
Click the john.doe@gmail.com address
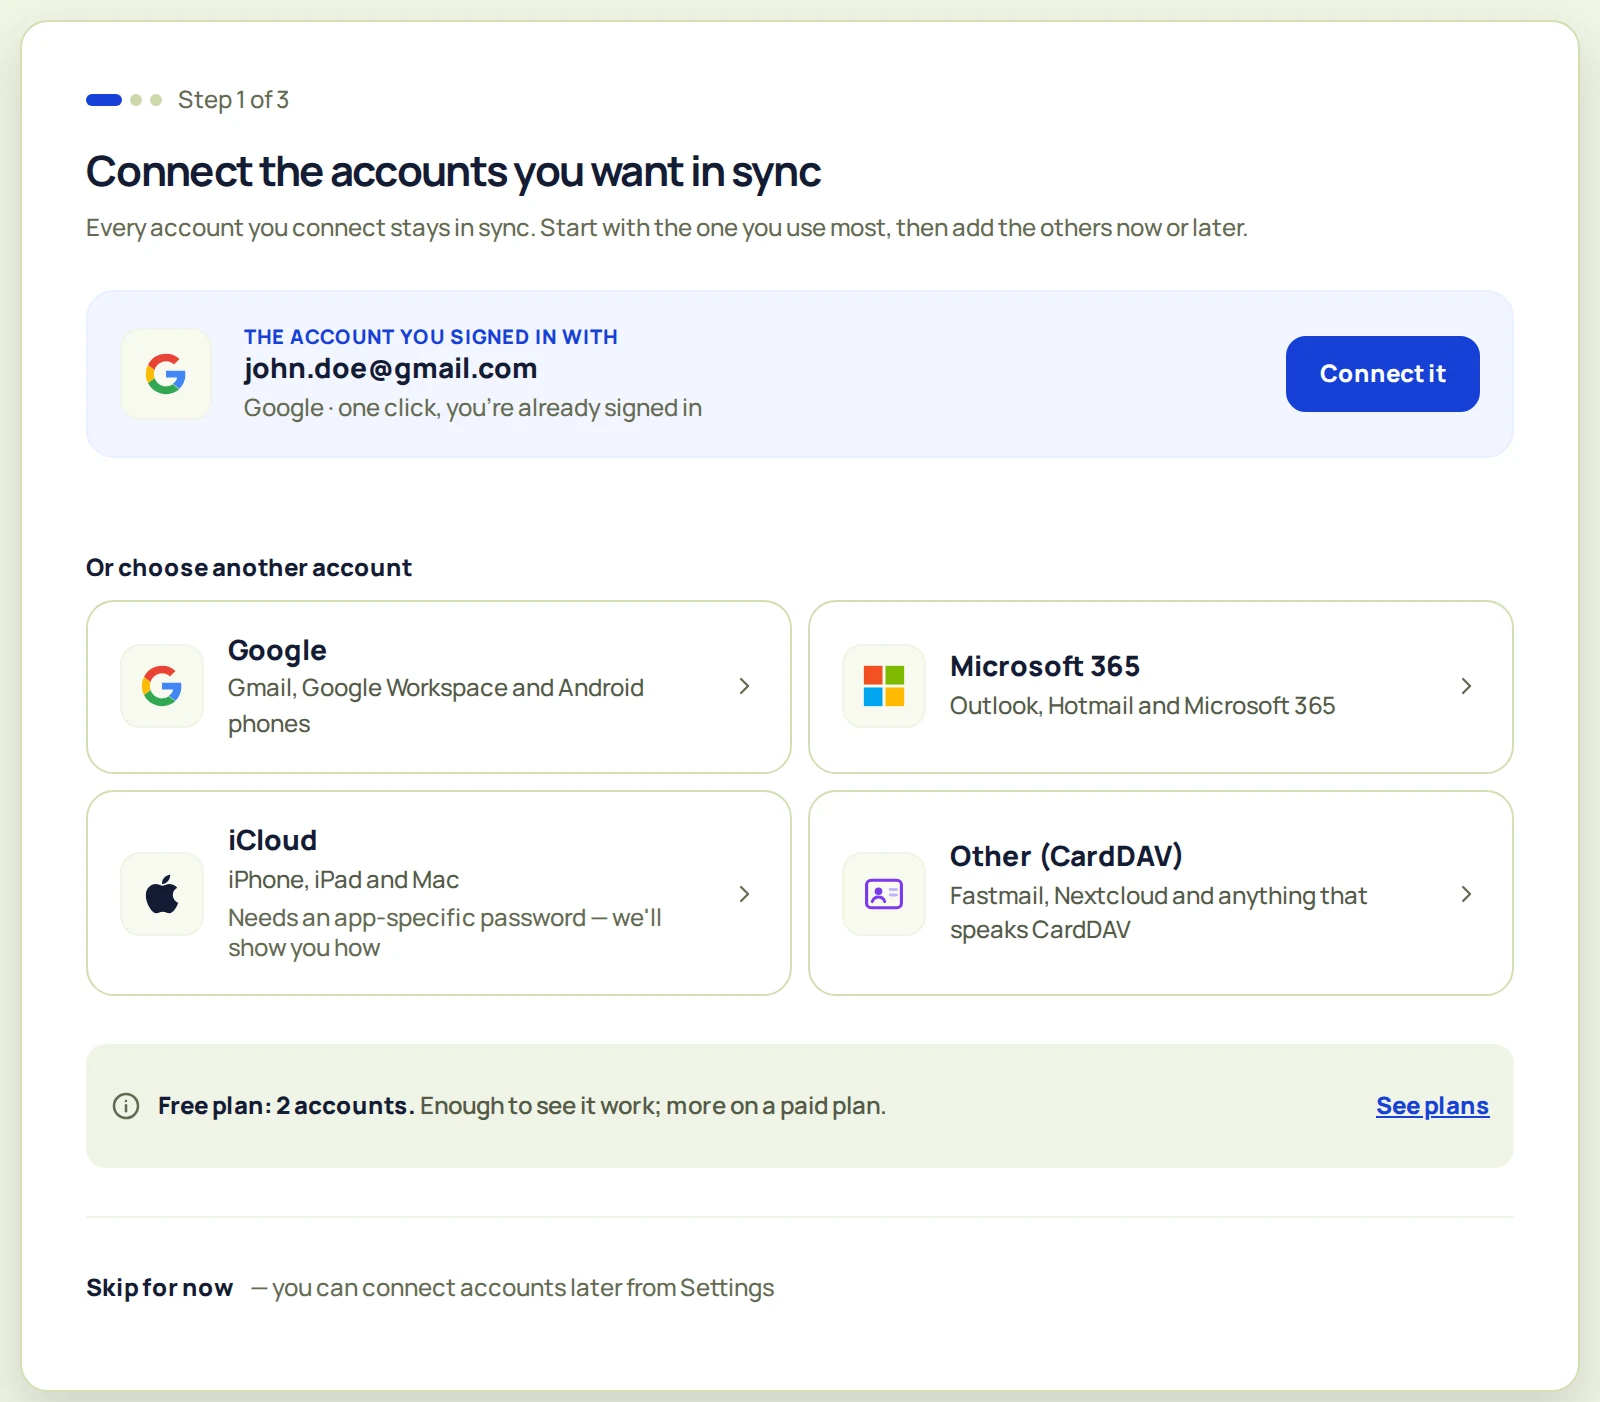[x=391, y=369]
